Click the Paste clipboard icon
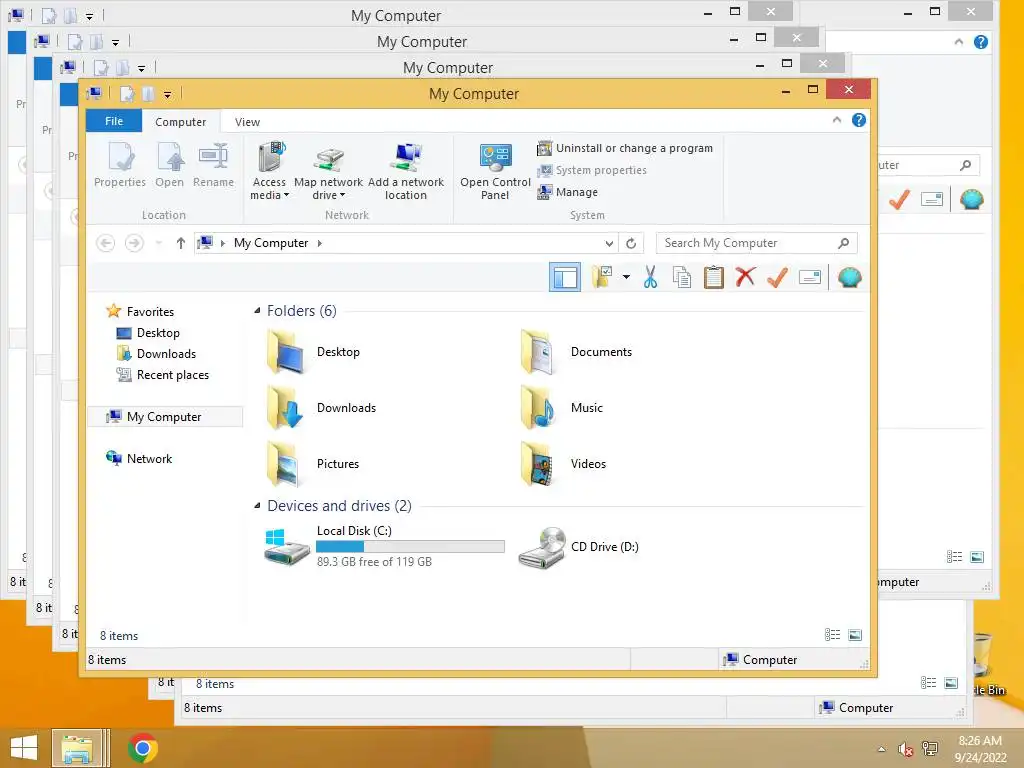1024x768 pixels. (x=713, y=277)
